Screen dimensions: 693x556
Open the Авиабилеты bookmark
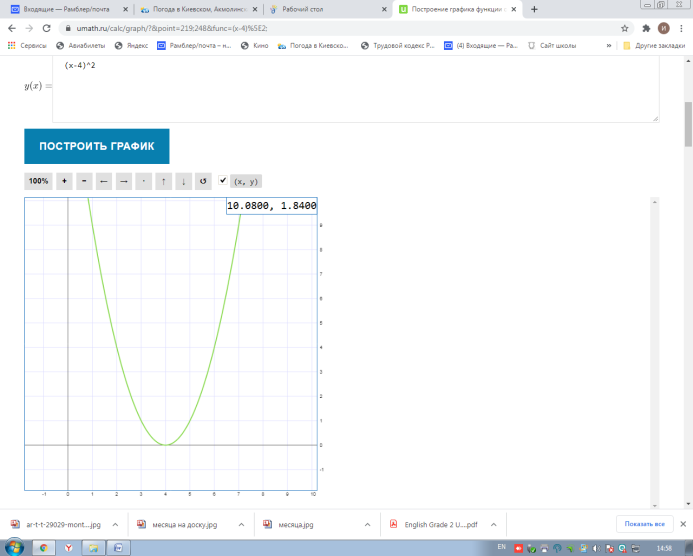(x=81, y=46)
